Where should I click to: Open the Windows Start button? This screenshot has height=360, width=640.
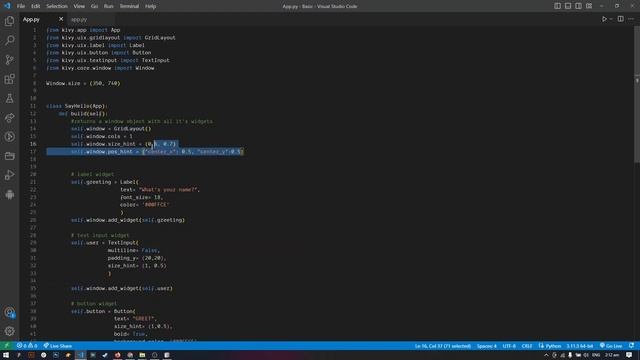click(6, 355)
